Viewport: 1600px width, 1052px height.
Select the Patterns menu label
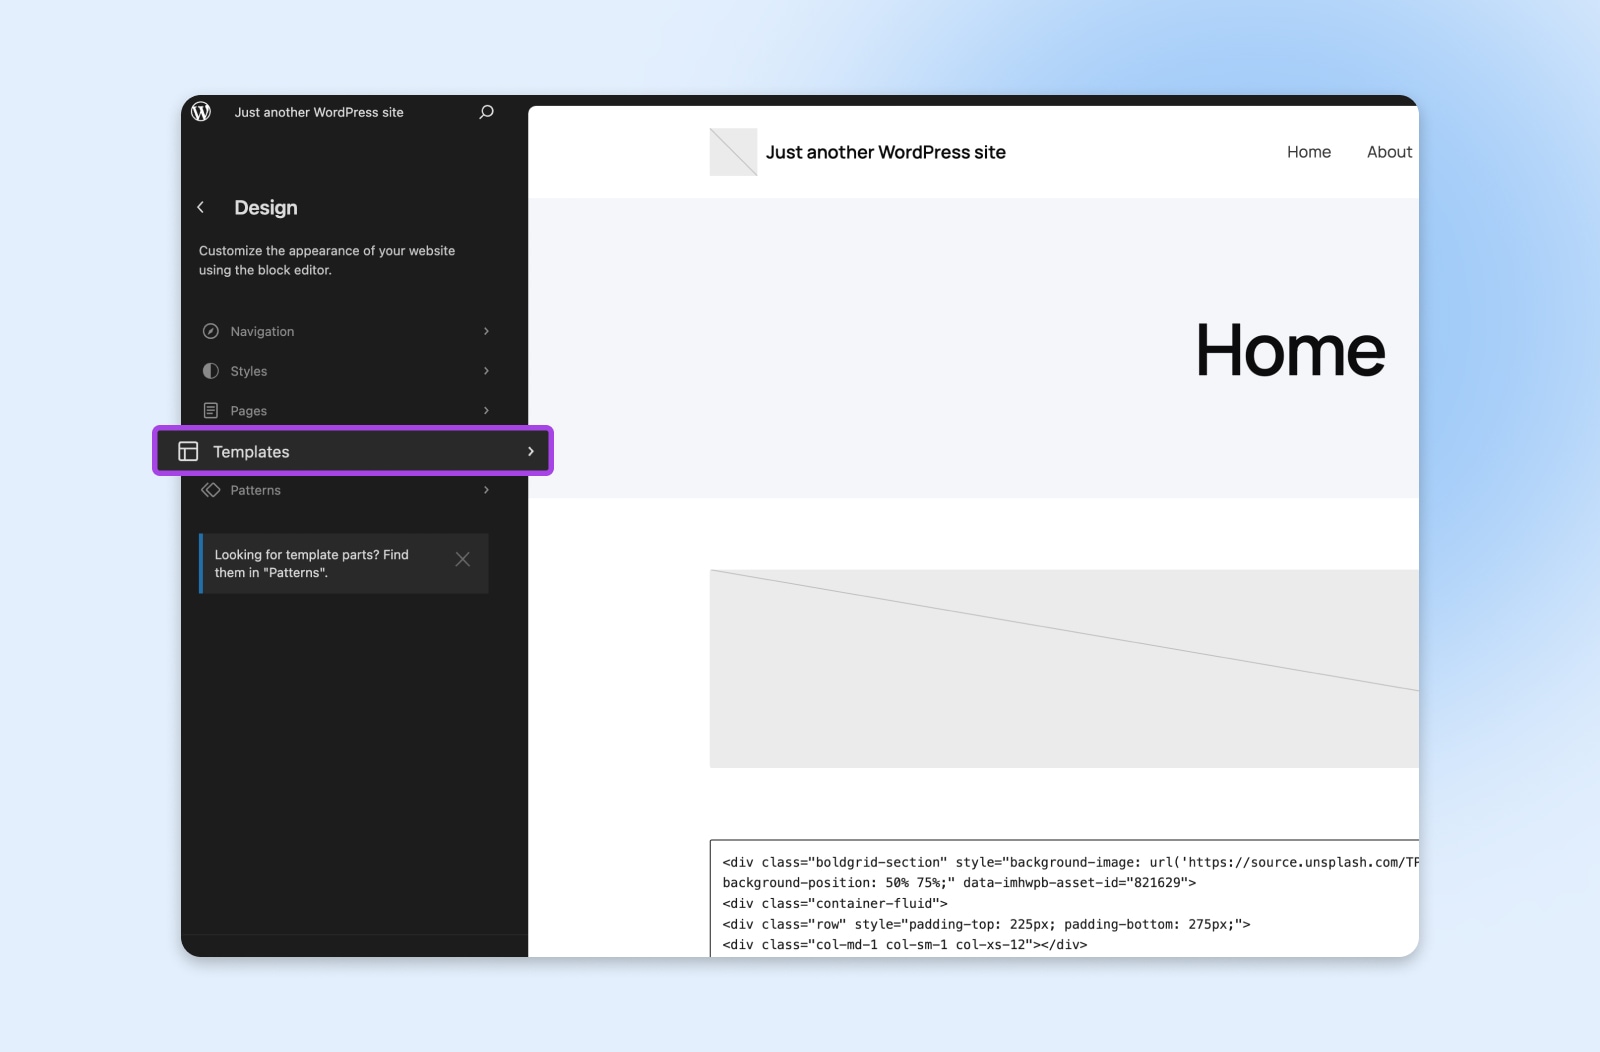click(255, 490)
